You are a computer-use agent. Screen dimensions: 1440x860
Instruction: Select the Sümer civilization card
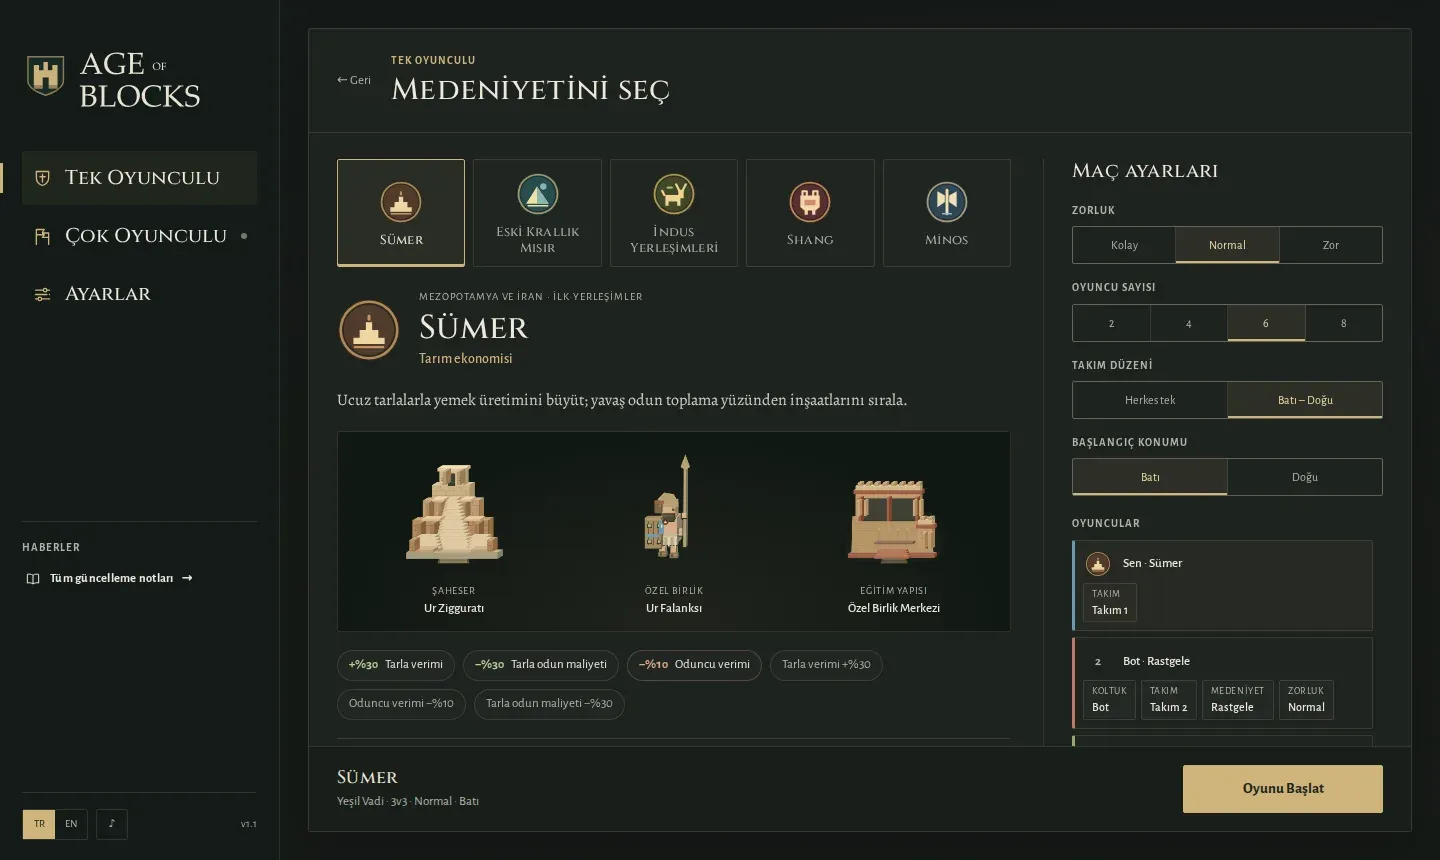pos(401,213)
